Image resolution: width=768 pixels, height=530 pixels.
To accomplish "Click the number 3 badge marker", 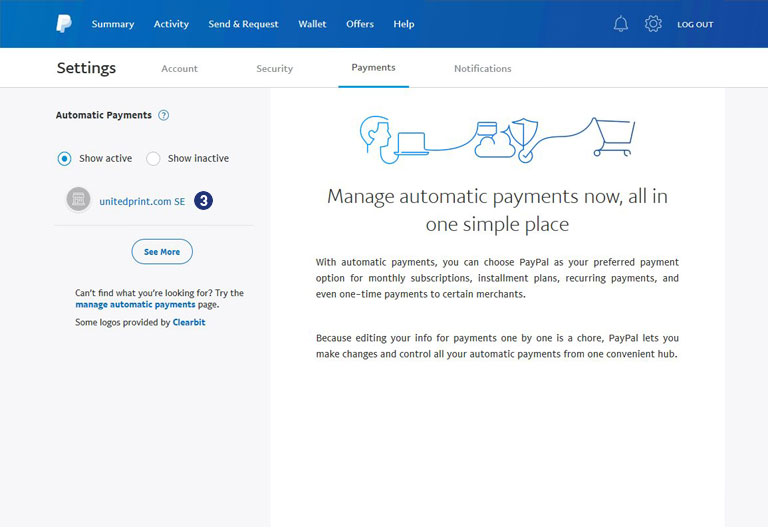I will 203,201.
